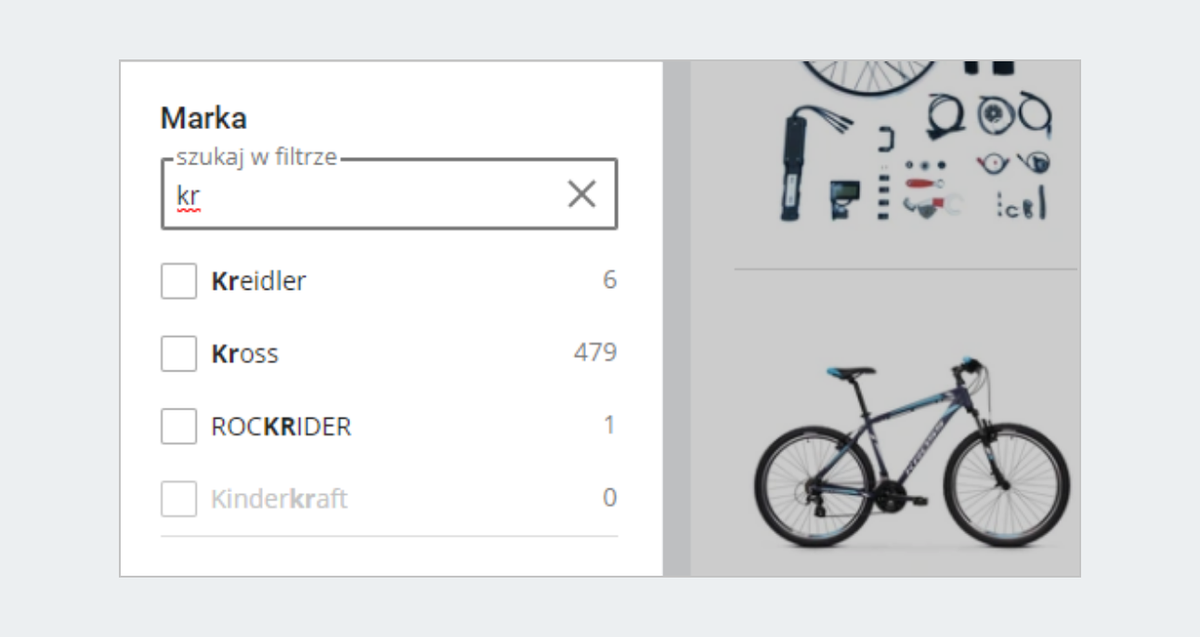Enable the Kreidler brand checkbox
1200x637 pixels.
(179, 281)
